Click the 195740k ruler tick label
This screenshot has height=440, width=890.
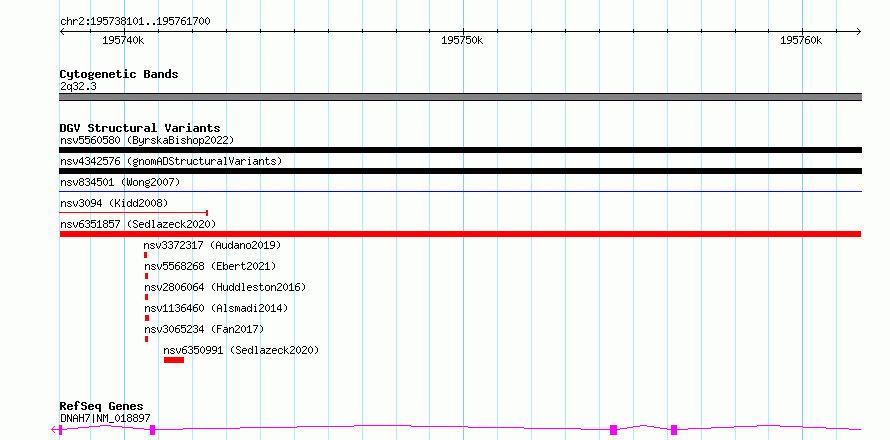click(123, 40)
